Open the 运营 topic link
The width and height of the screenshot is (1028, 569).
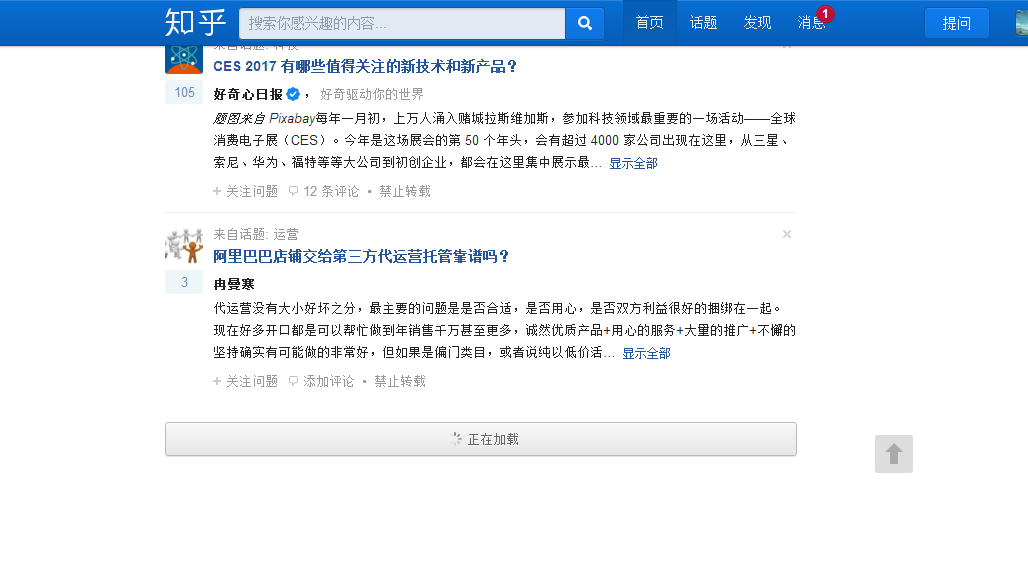point(286,234)
